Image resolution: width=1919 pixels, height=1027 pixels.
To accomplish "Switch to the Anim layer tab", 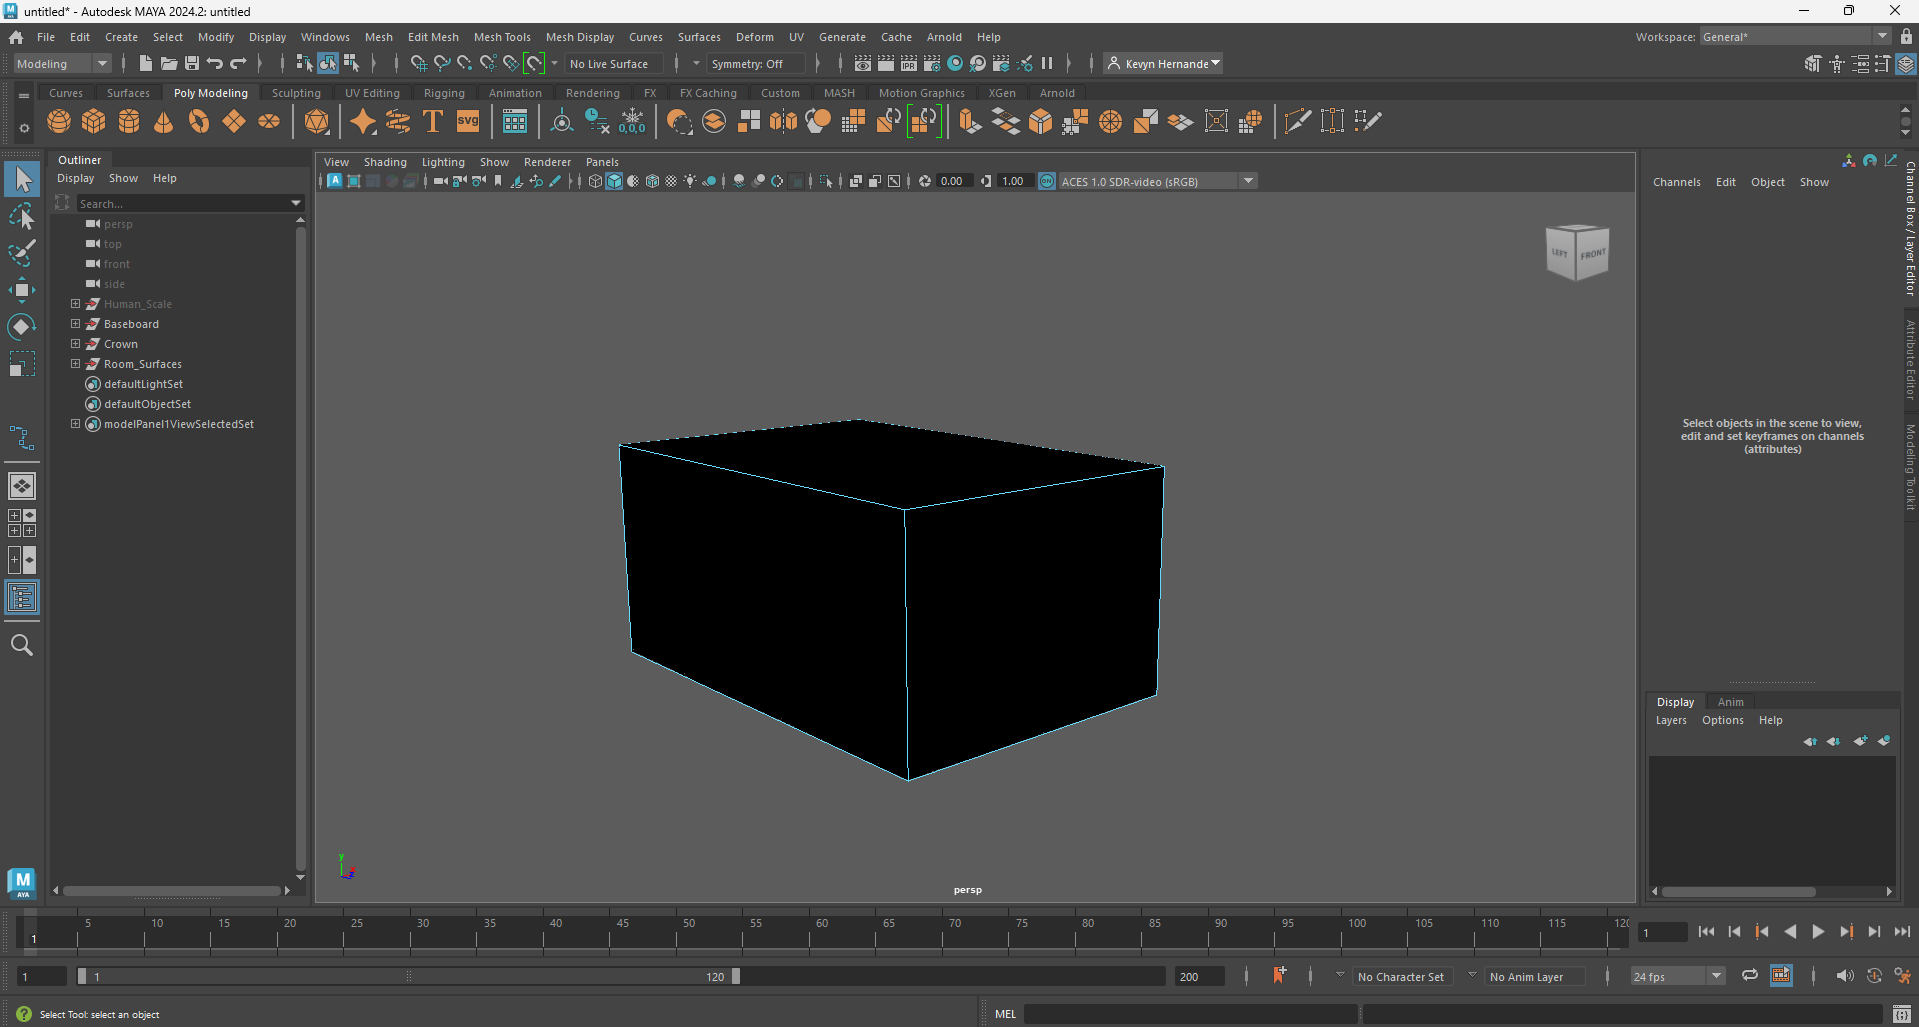I will (1730, 702).
